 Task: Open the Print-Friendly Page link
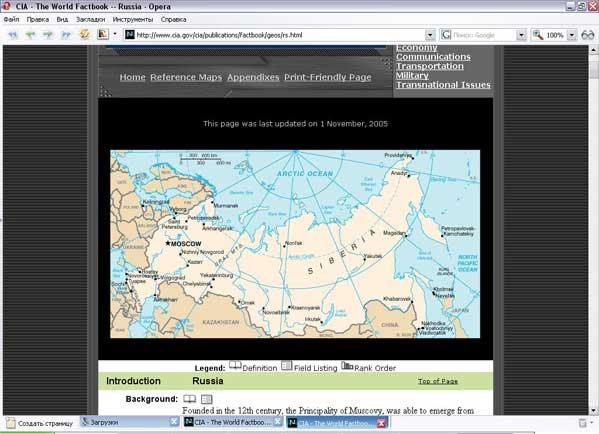point(328,77)
